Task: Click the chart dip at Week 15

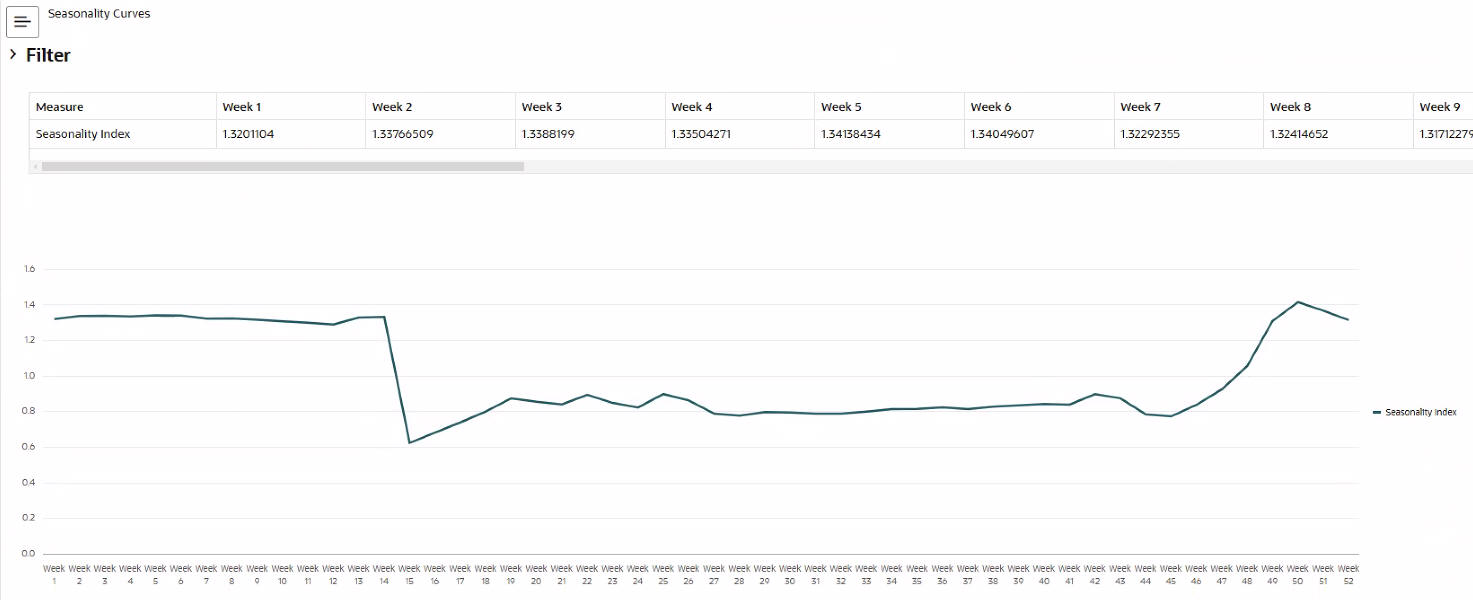Action: (x=409, y=441)
